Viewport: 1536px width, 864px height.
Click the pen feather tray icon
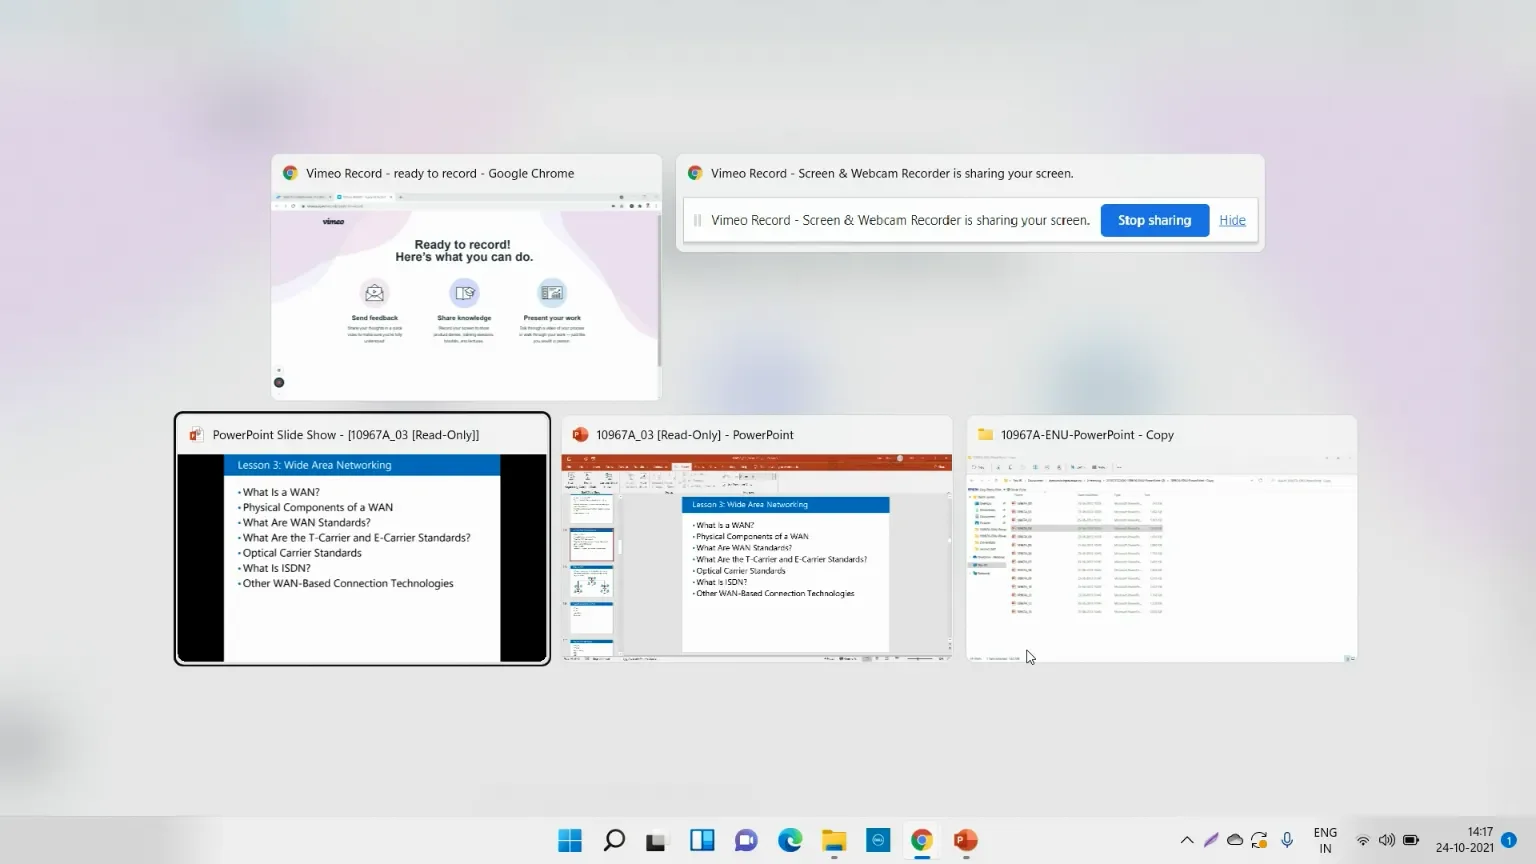[x=1211, y=840]
